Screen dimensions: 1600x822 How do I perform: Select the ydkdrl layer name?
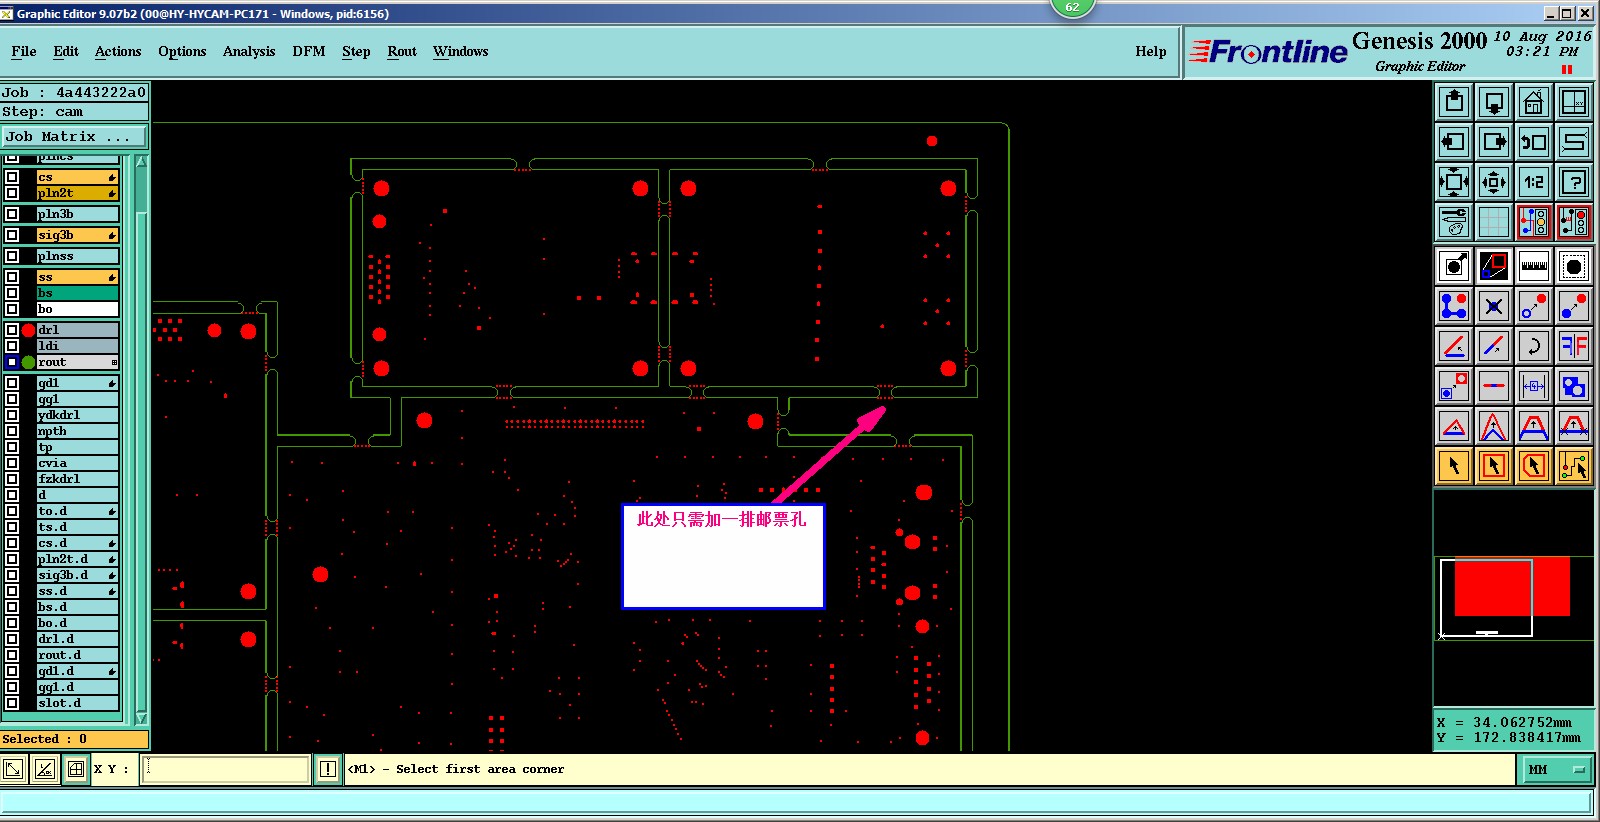[77, 415]
